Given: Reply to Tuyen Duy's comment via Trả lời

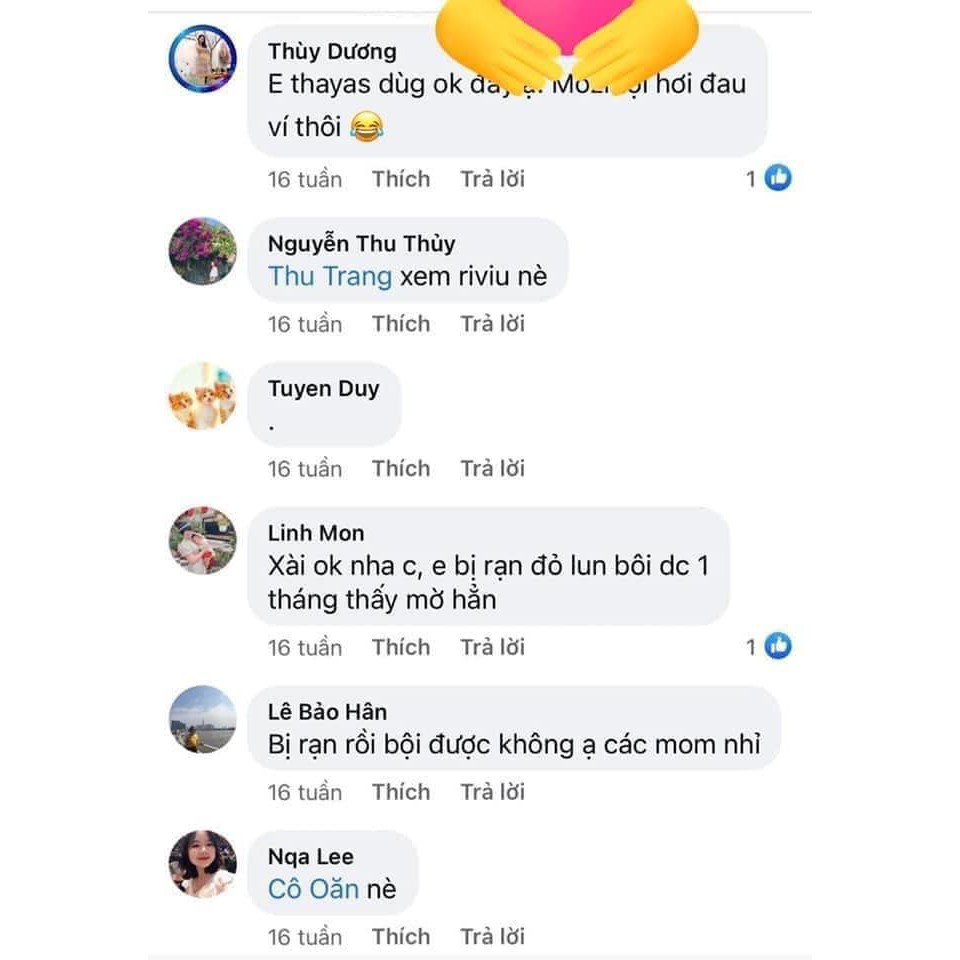Looking at the screenshot, I should pos(492,468).
